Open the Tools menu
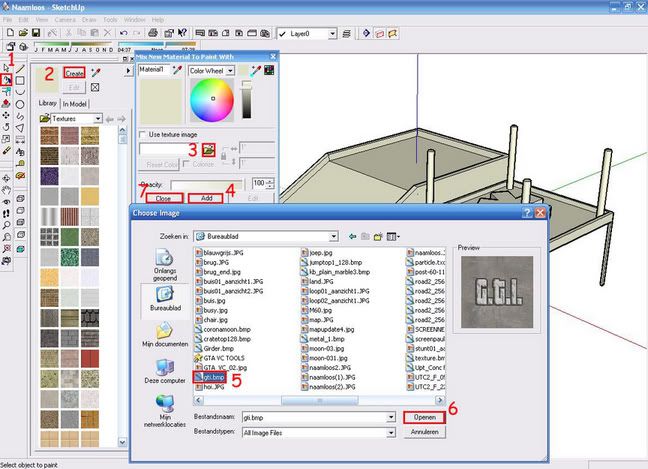The image size is (648, 469). click(x=110, y=20)
